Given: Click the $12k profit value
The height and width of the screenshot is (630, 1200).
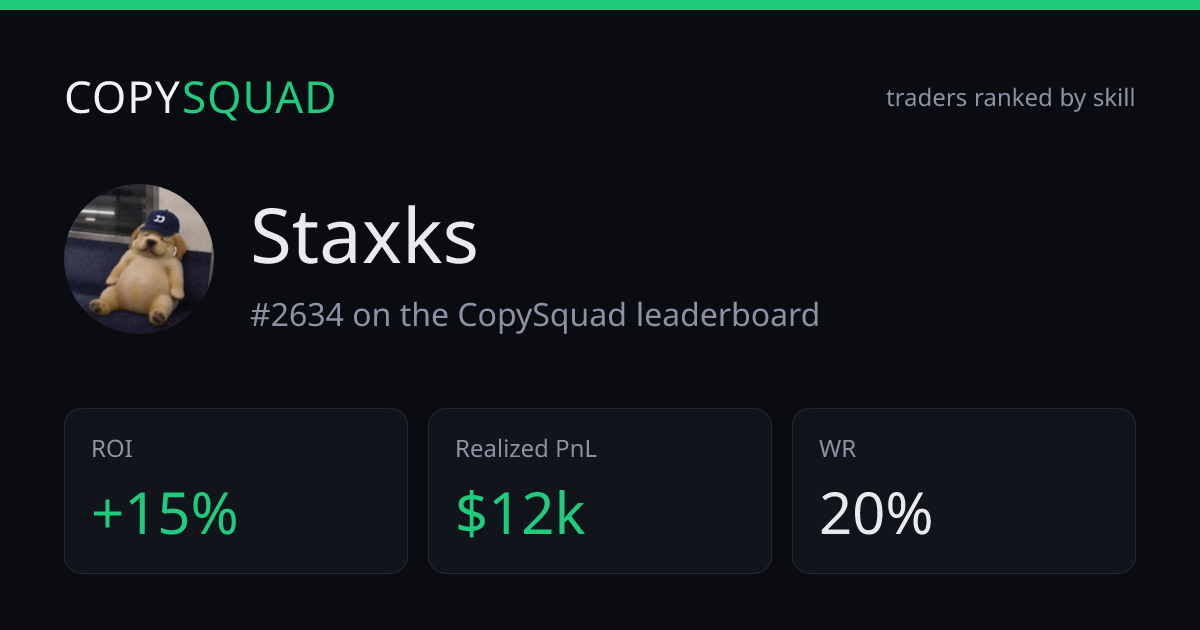Looking at the screenshot, I should point(520,514).
